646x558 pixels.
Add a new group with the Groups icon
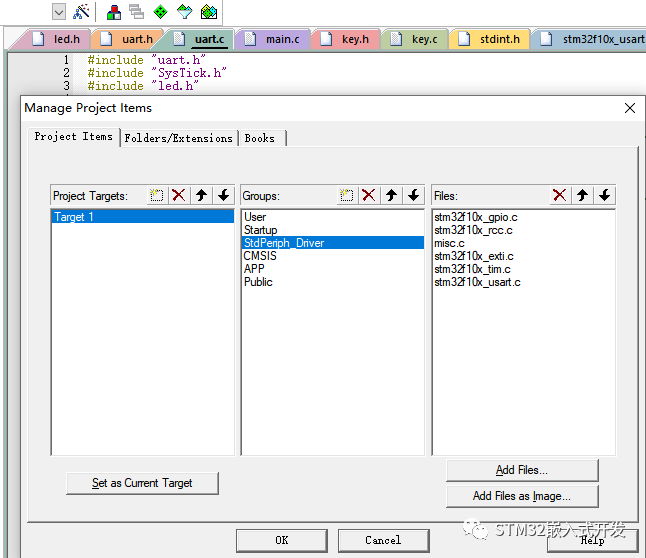[x=346, y=196]
